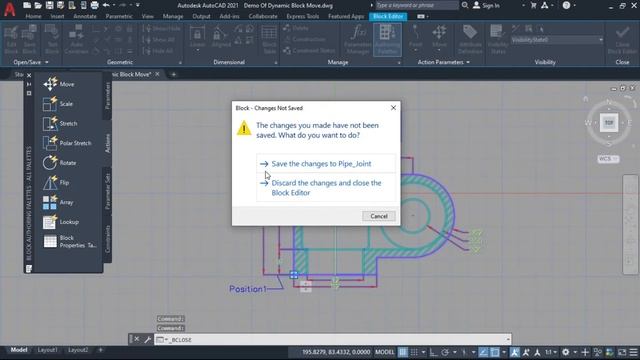Switch to the Layout1 tab

pos(48,350)
